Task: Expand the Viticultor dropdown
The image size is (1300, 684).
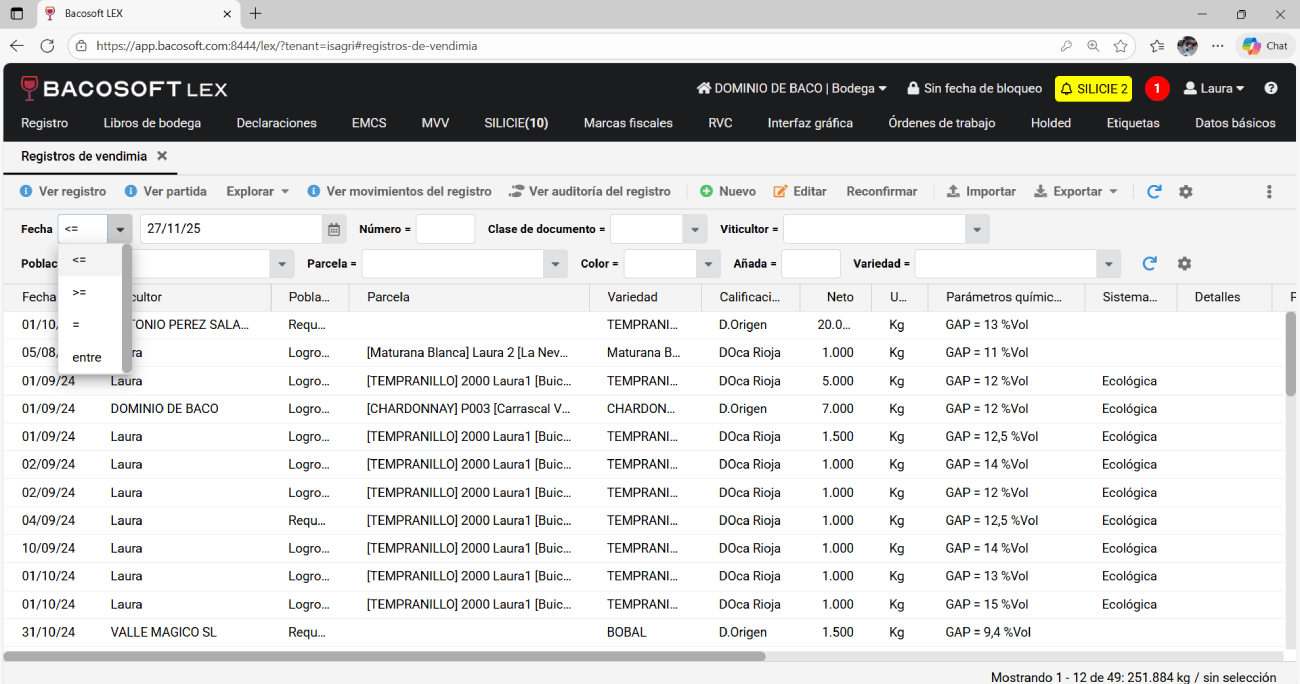Action: pos(977,230)
